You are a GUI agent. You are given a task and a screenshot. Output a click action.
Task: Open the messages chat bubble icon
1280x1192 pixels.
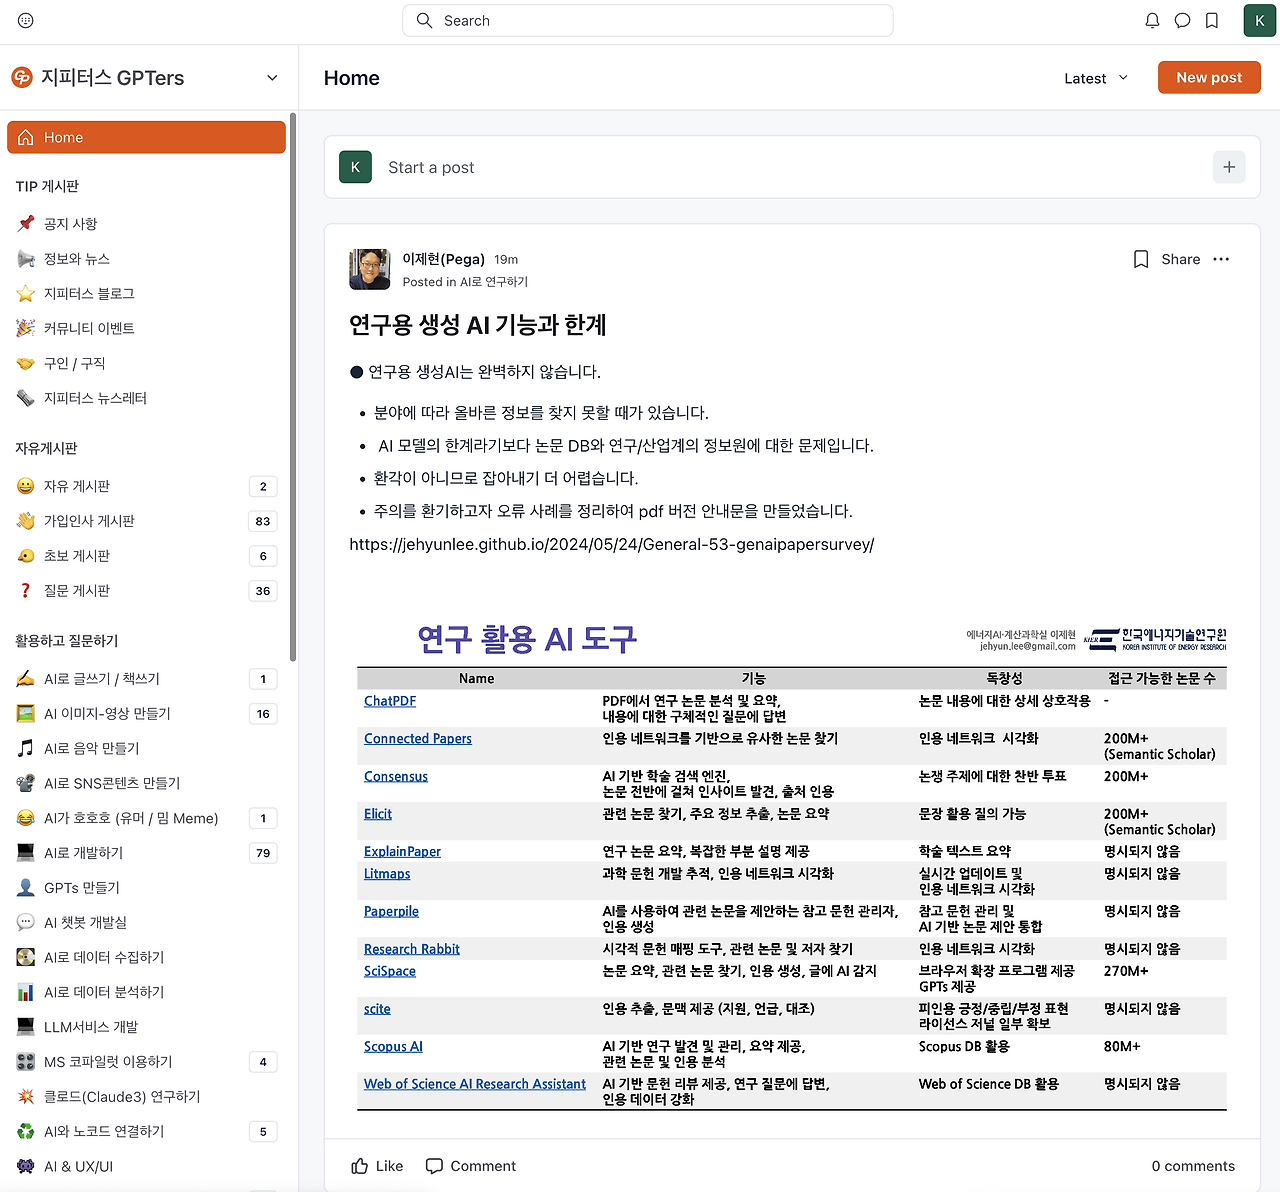1182,21
